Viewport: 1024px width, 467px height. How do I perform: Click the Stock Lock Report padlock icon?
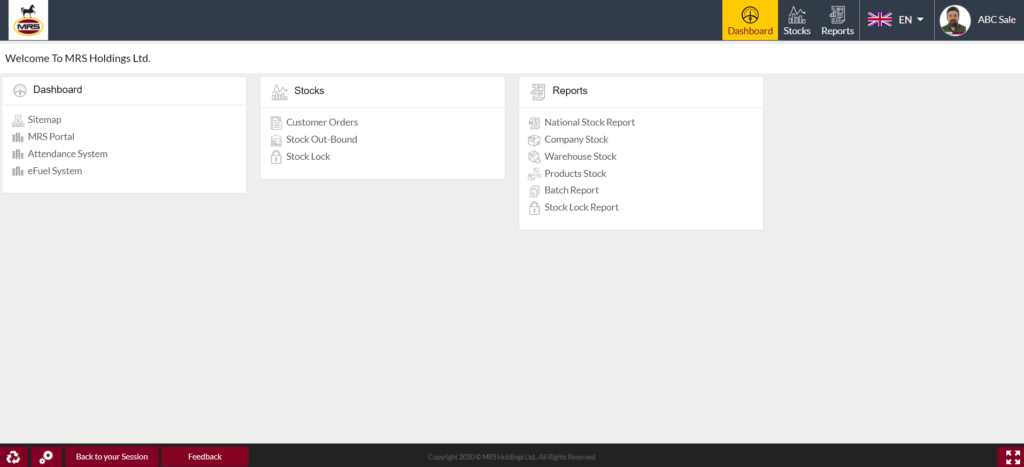click(x=534, y=208)
